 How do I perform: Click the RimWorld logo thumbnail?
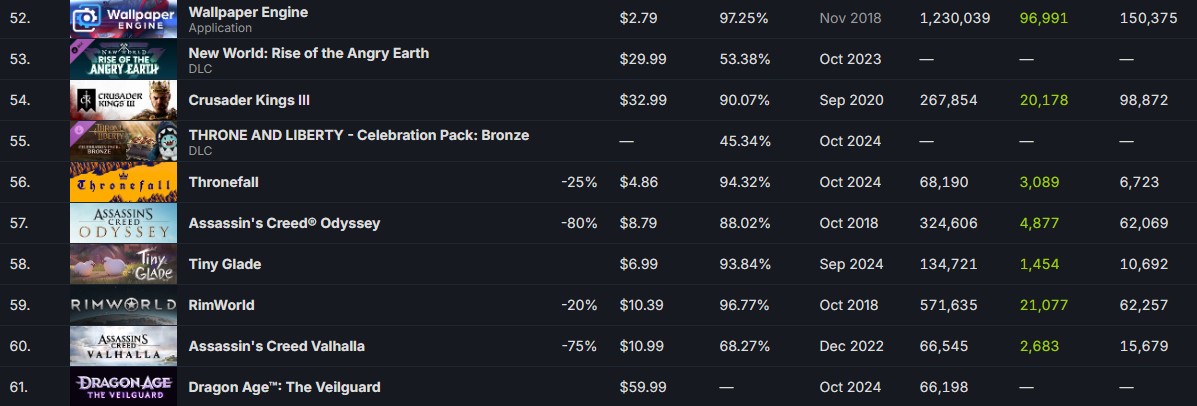[x=124, y=305]
